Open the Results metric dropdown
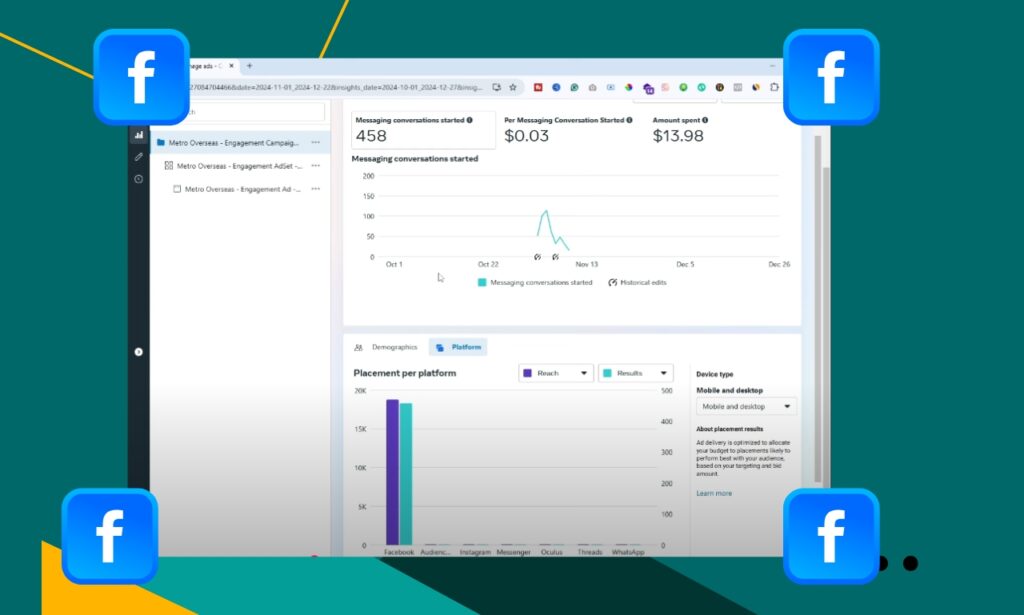 [635, 373]
